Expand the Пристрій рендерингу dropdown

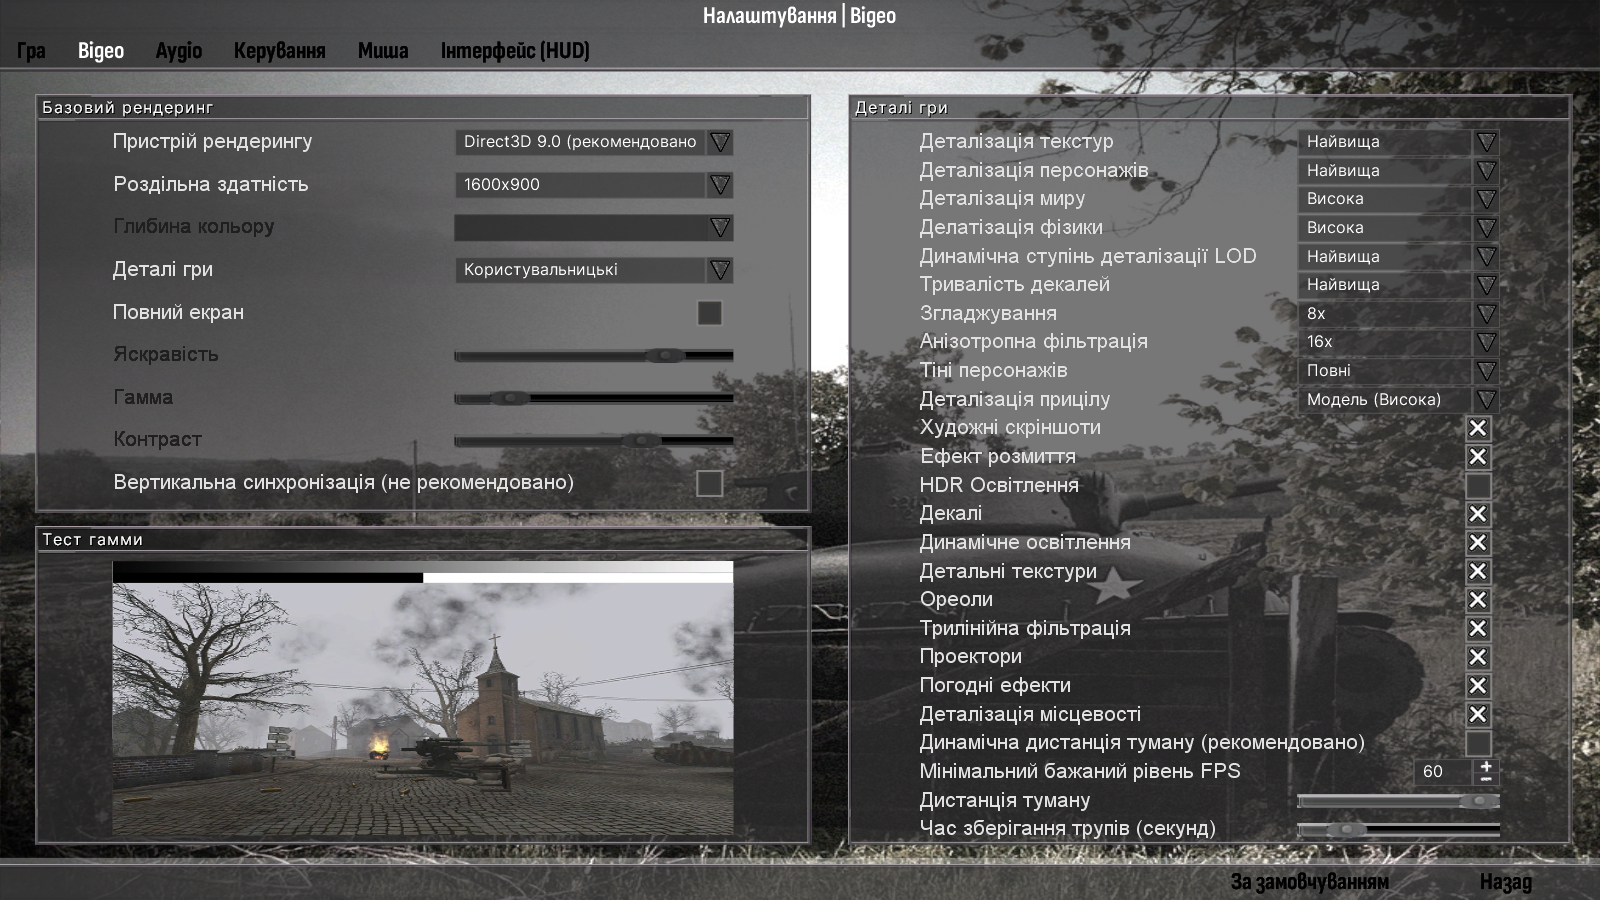pos(594,142)
